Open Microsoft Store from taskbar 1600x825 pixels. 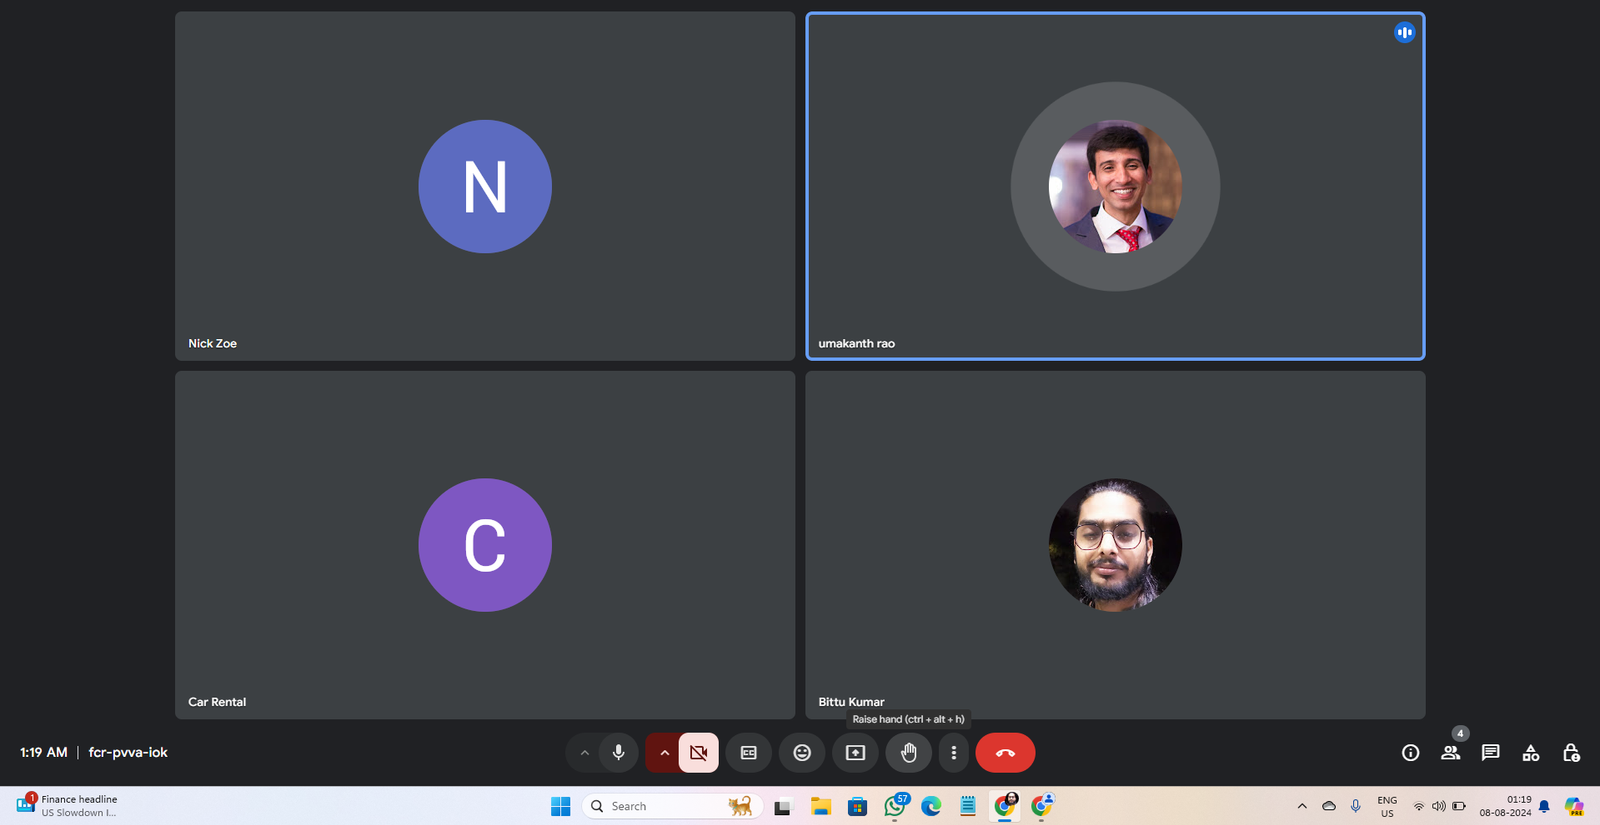857,806
